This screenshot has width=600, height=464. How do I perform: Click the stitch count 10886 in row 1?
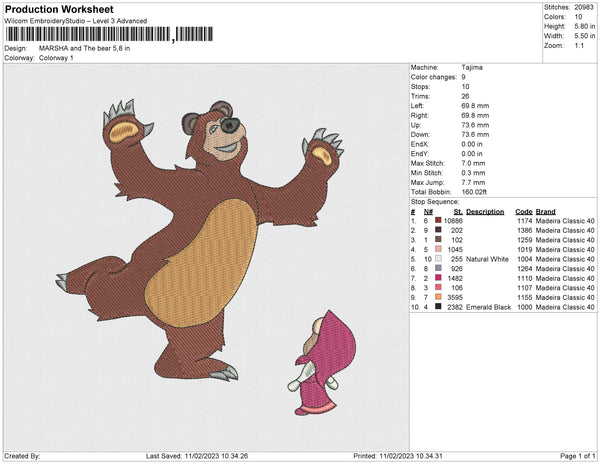click(453, 221)
